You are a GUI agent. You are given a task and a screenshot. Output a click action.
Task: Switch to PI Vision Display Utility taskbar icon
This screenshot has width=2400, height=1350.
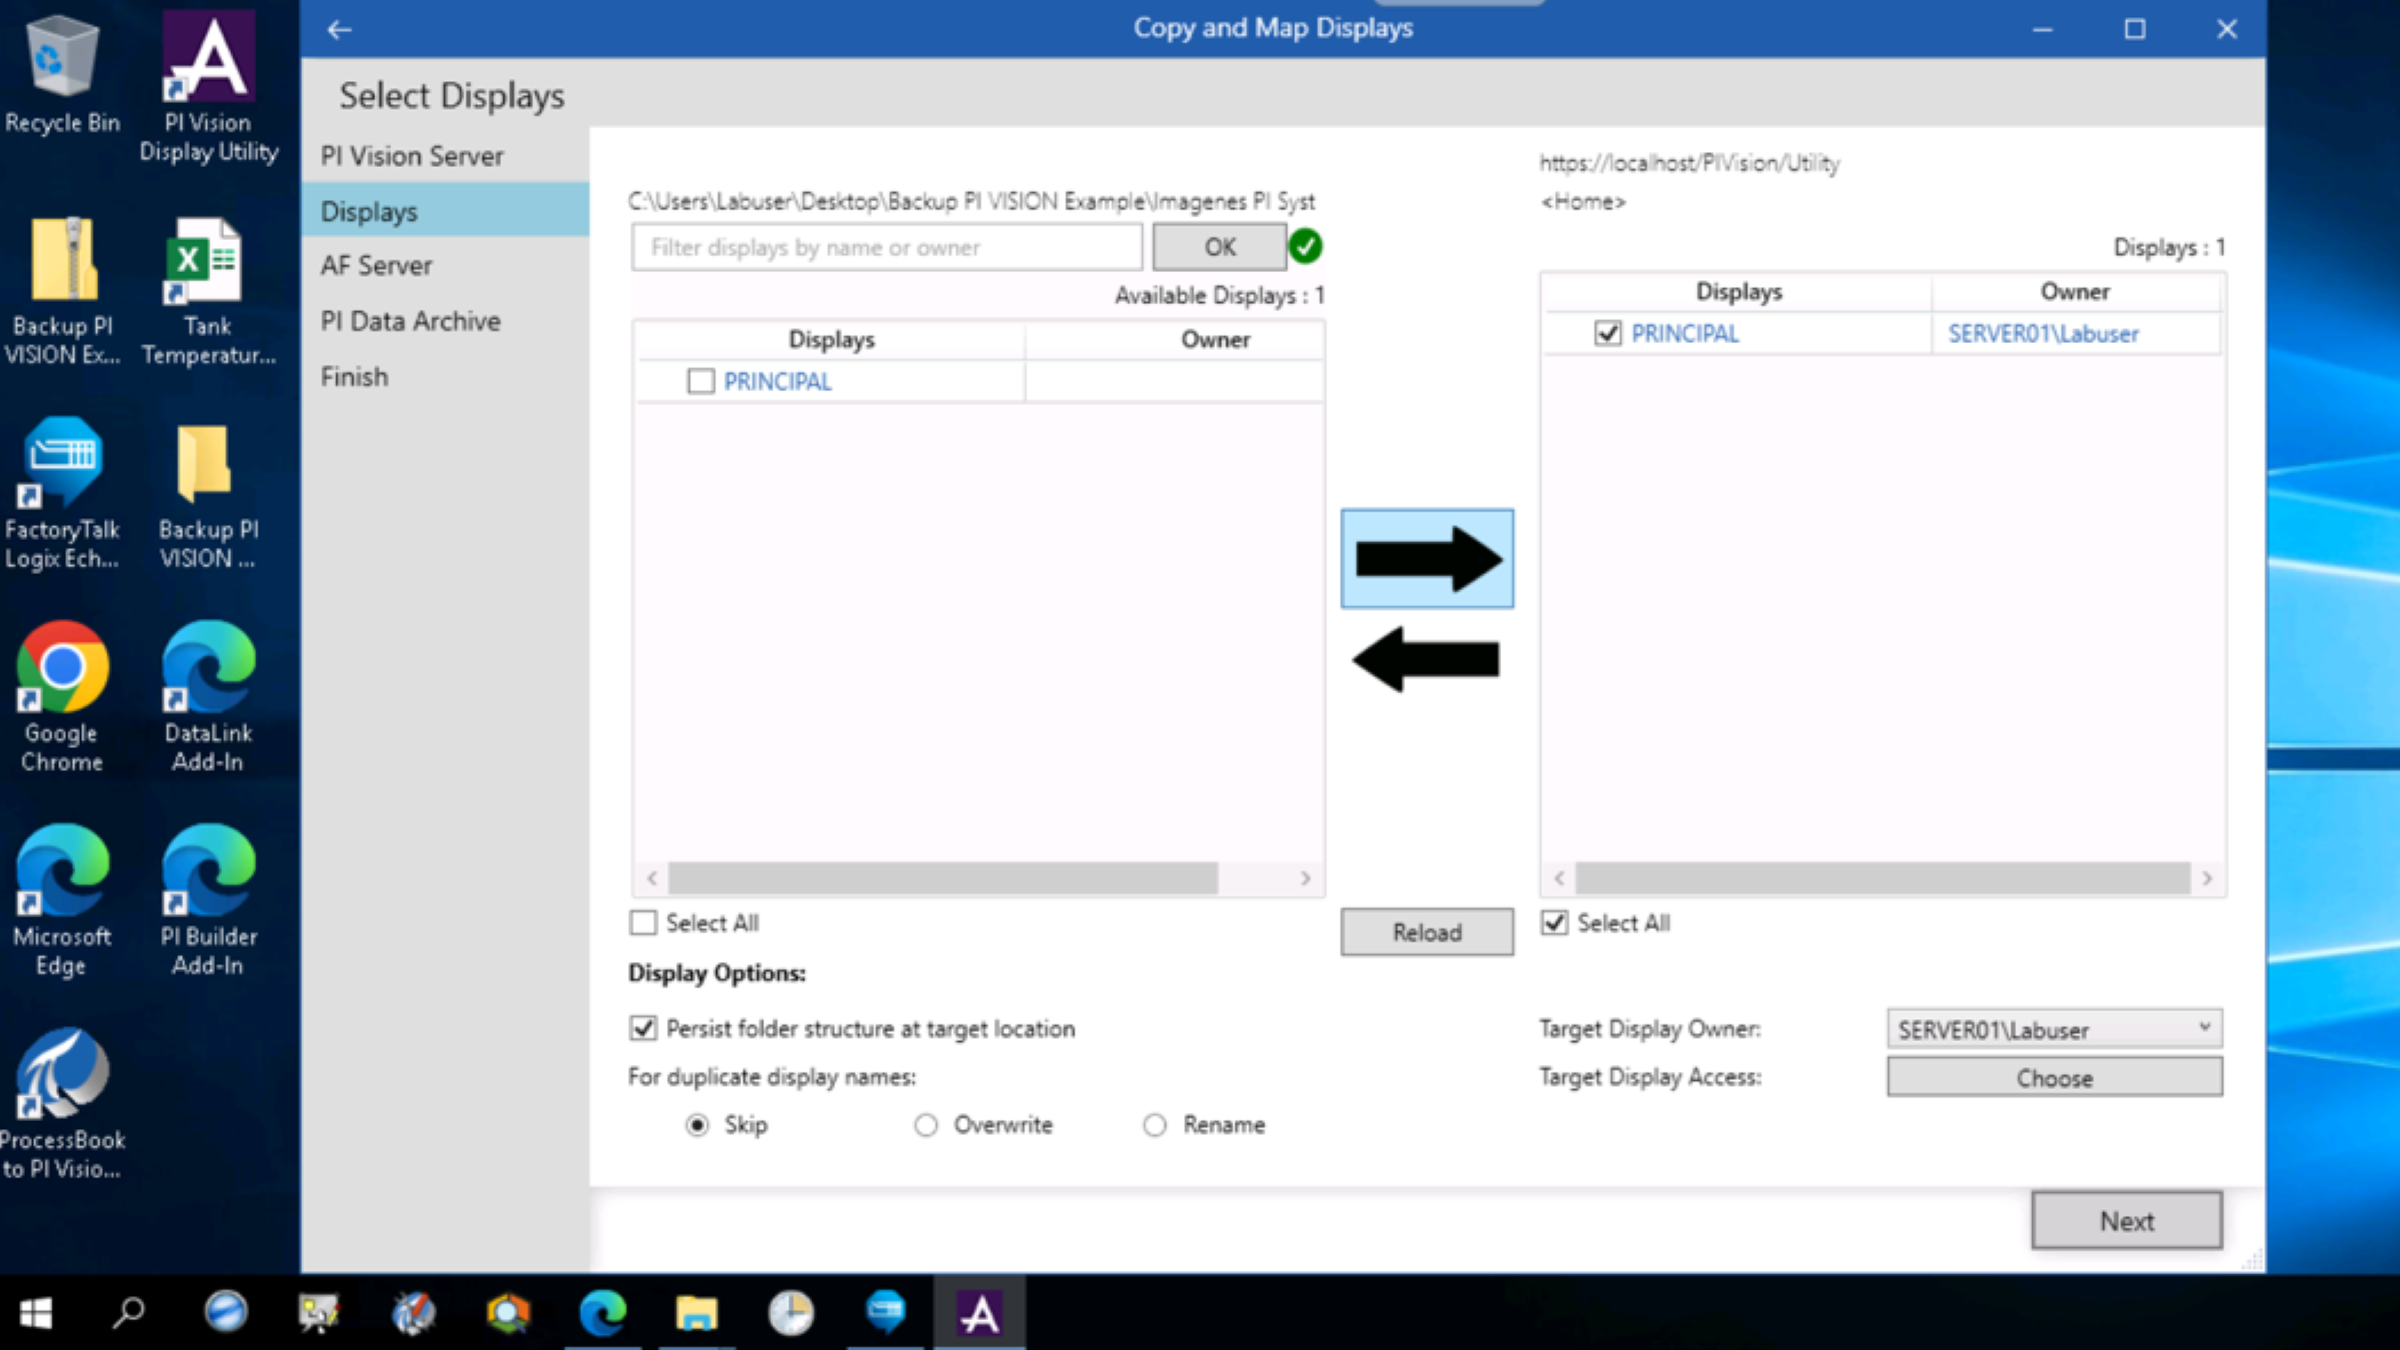980,1312
